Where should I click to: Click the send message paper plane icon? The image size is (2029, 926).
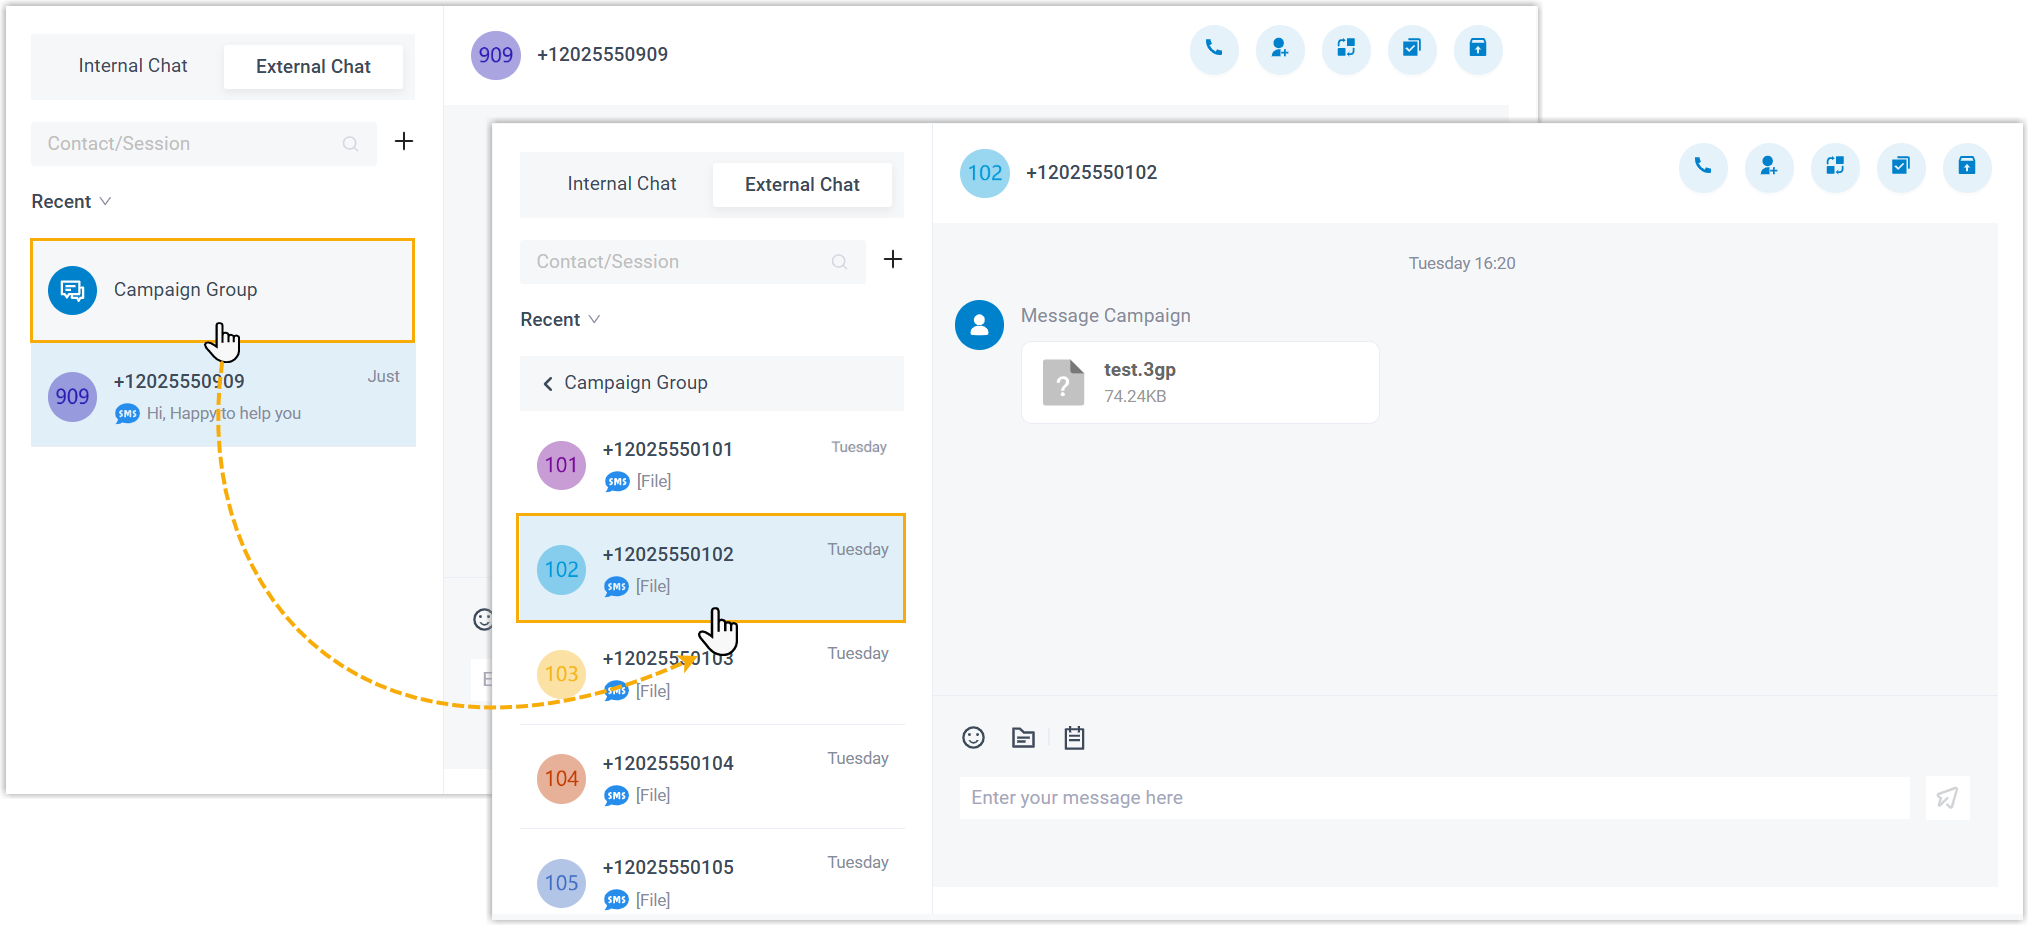(1946, 797)
